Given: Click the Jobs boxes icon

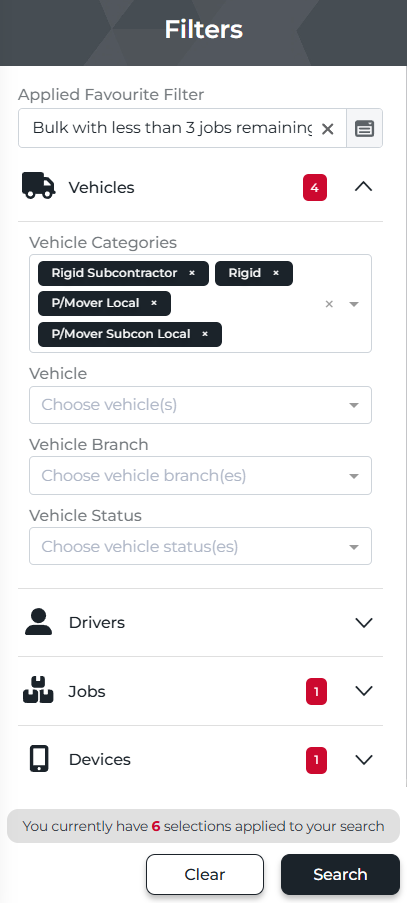Looking at the screenshot, I should click(x=38, y=690).
